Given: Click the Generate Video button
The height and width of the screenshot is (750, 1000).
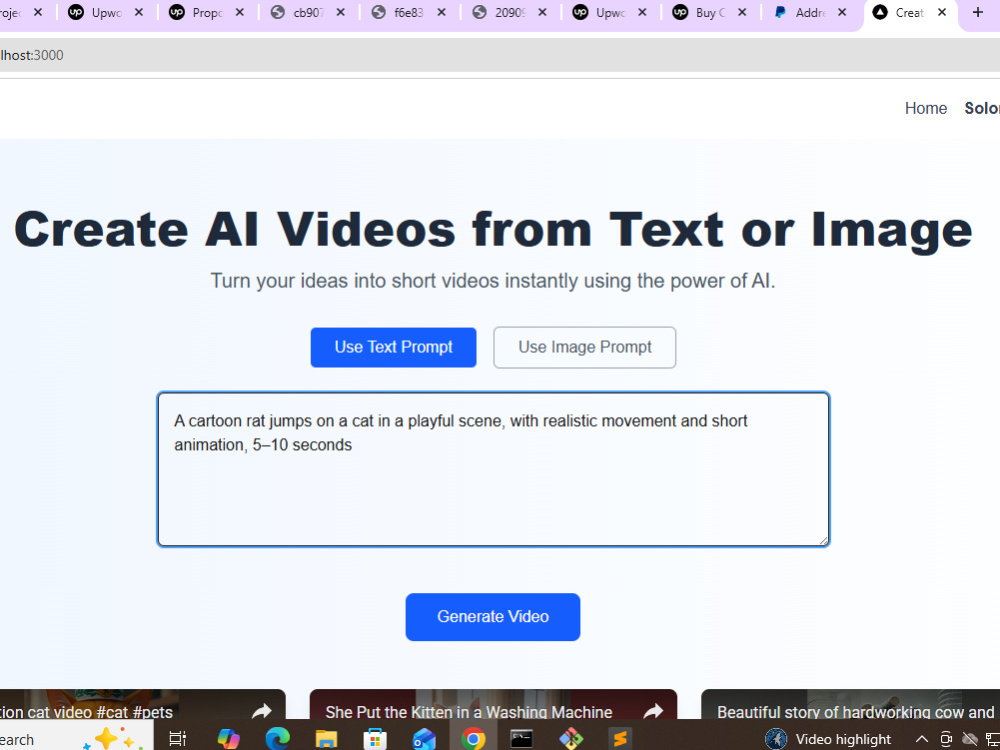Looking at the screenshot, I should (x=493, y=617).
